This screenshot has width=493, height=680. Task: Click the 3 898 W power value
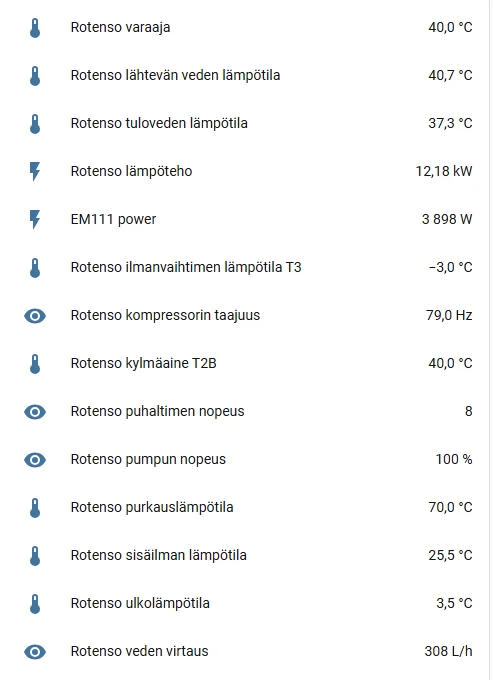point(447,219)
